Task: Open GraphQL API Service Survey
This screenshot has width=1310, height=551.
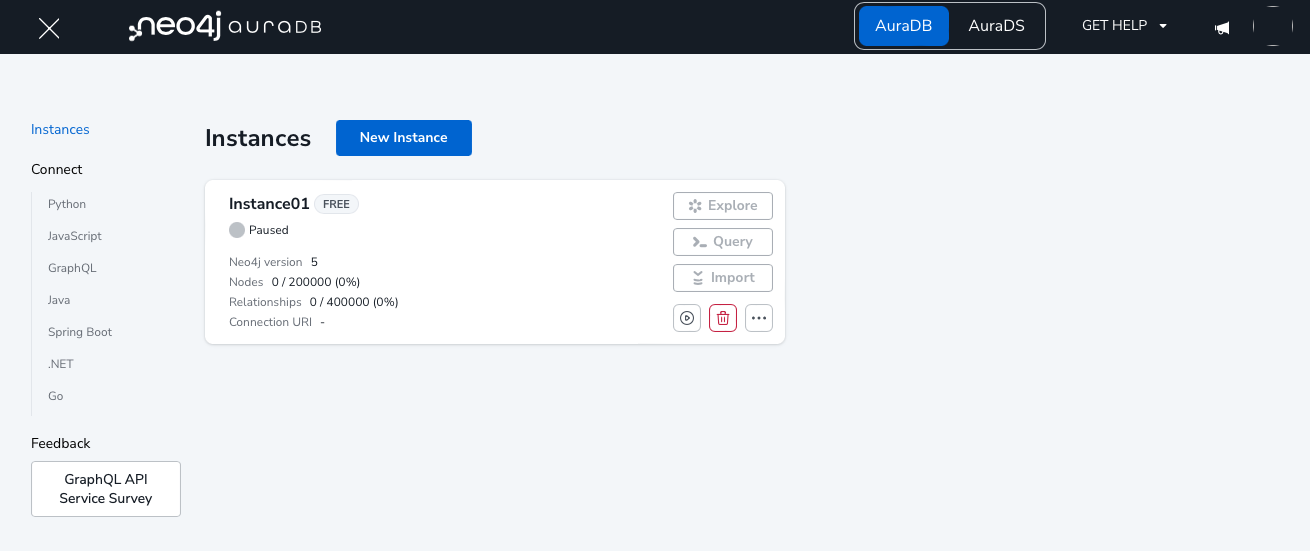Action: coord(106,489)
